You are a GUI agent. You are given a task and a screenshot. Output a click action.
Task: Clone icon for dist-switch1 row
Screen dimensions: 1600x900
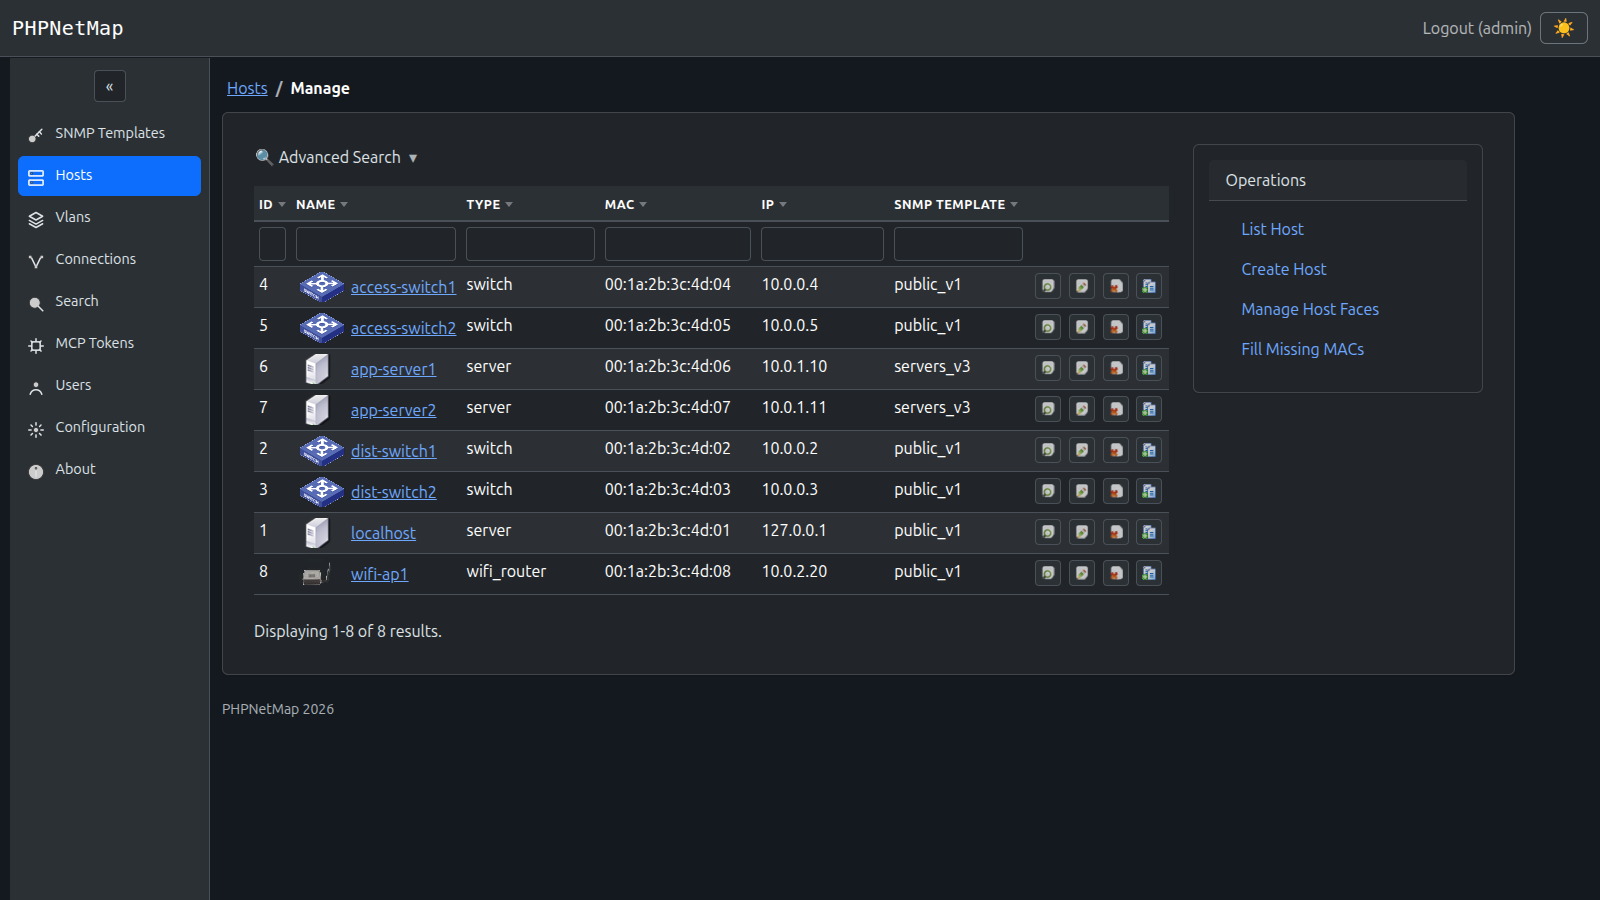tap(1149, 450)
